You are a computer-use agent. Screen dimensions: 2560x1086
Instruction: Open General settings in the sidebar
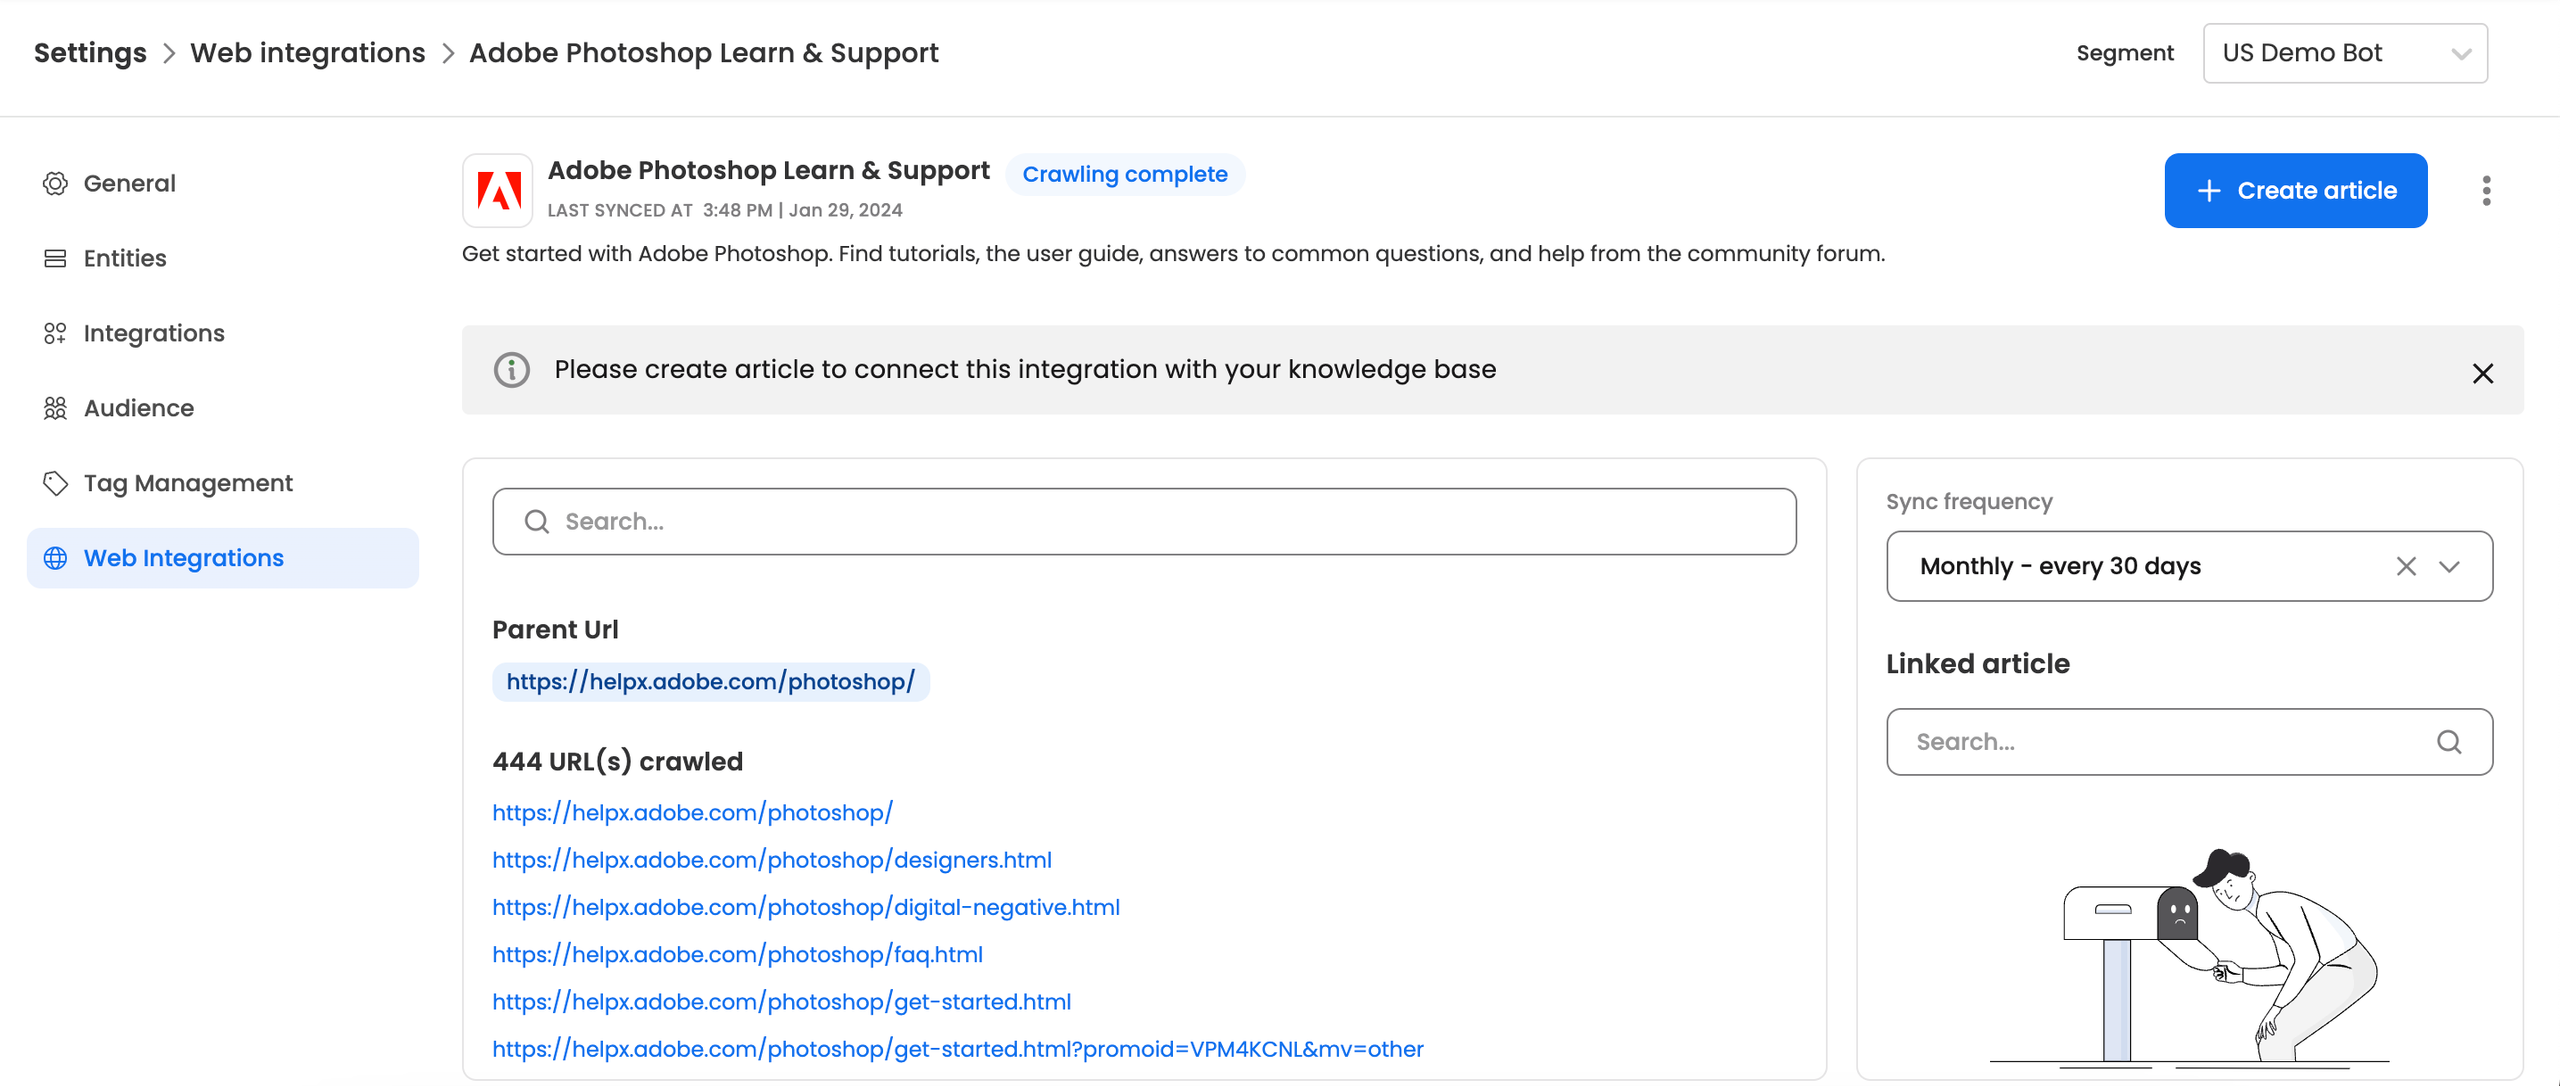click(x=129, y=183)
